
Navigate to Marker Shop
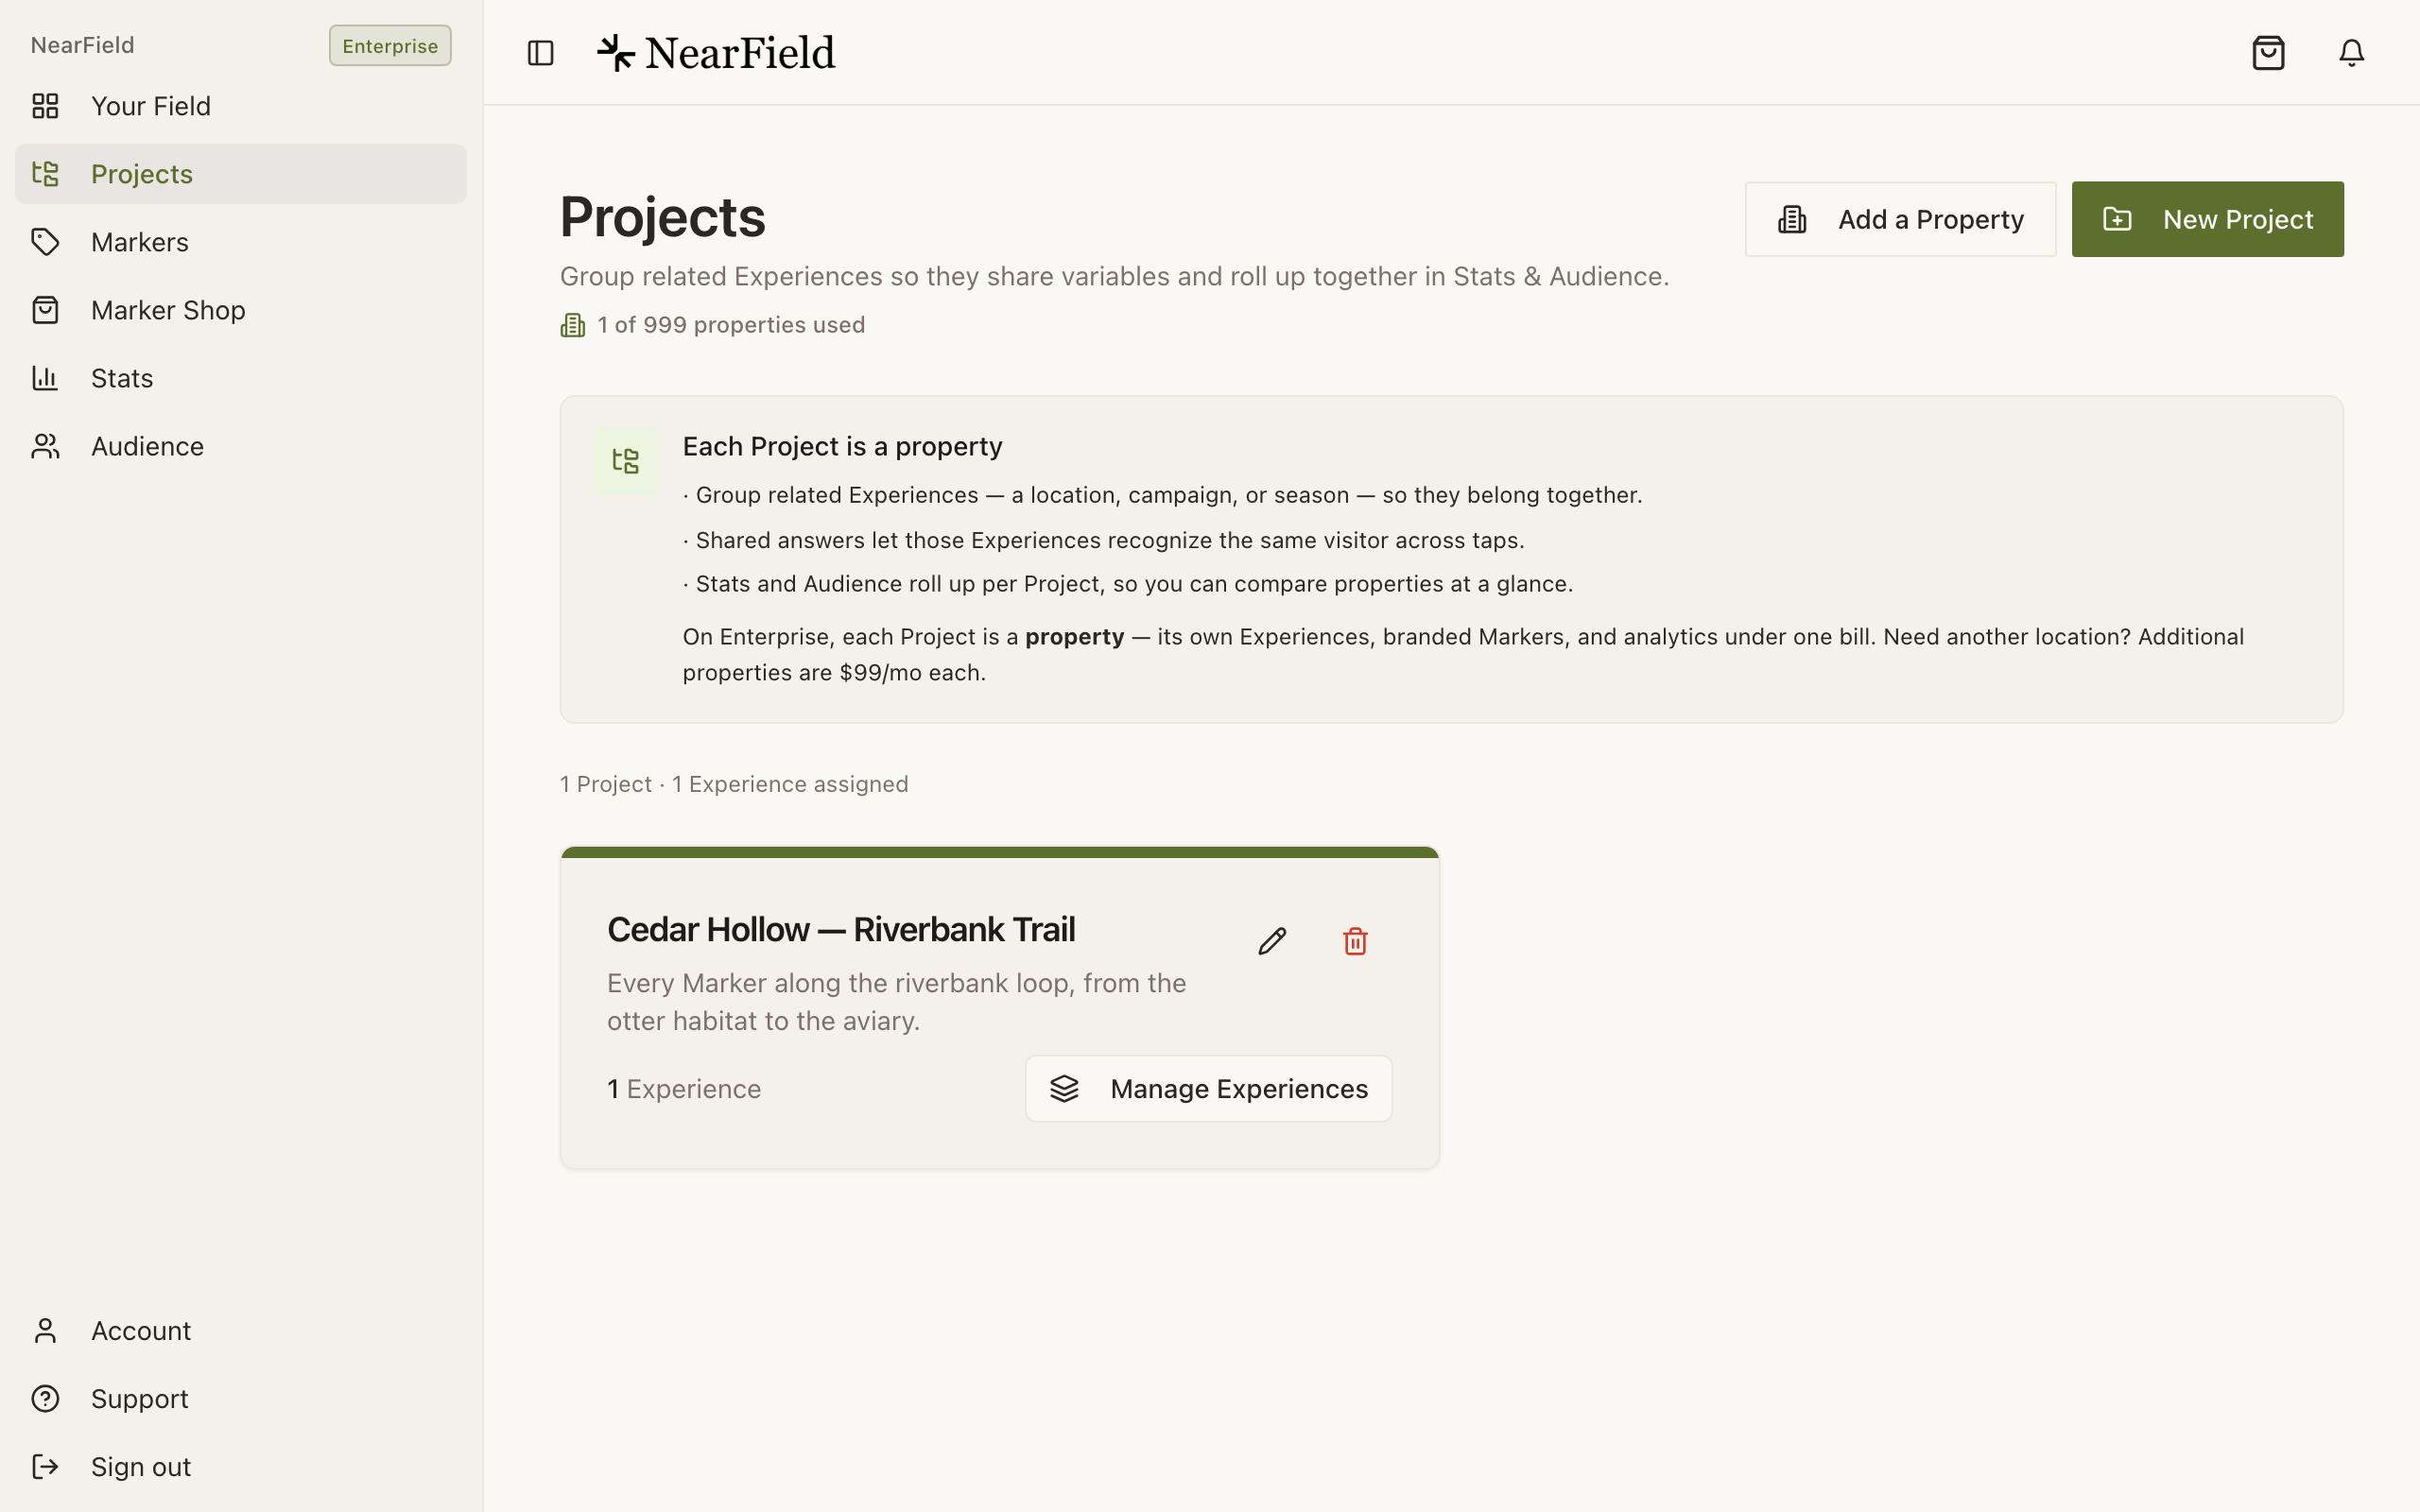coord(241,310)
